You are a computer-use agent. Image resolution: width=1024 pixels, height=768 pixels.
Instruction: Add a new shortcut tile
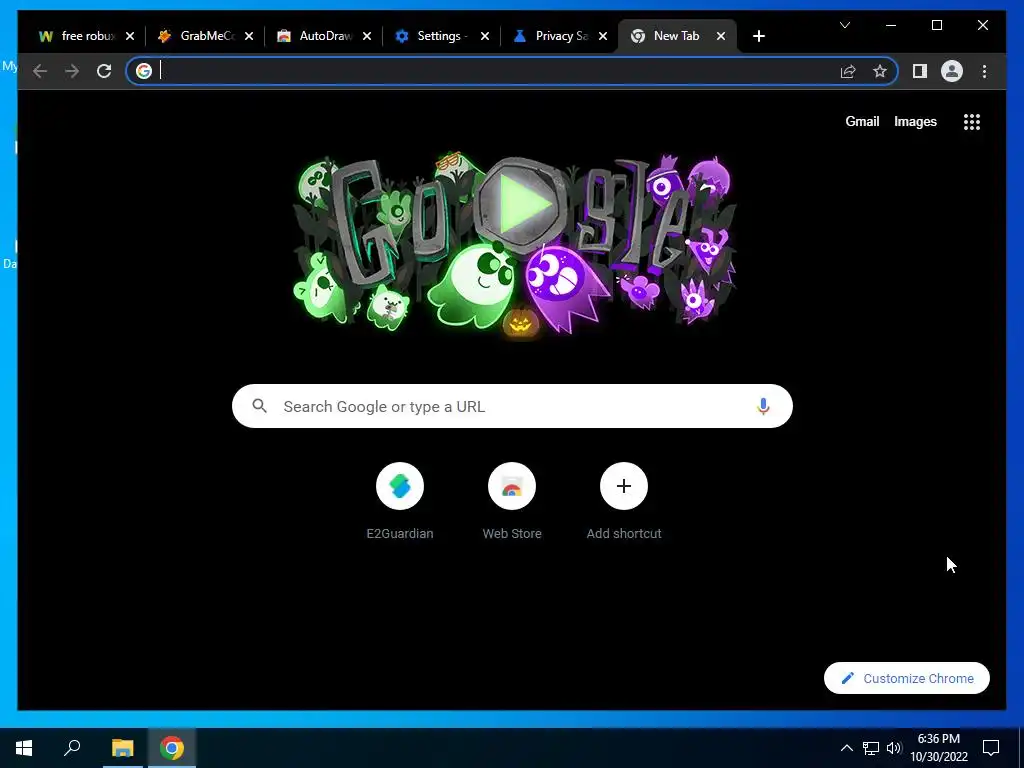[x=624, y=501]
